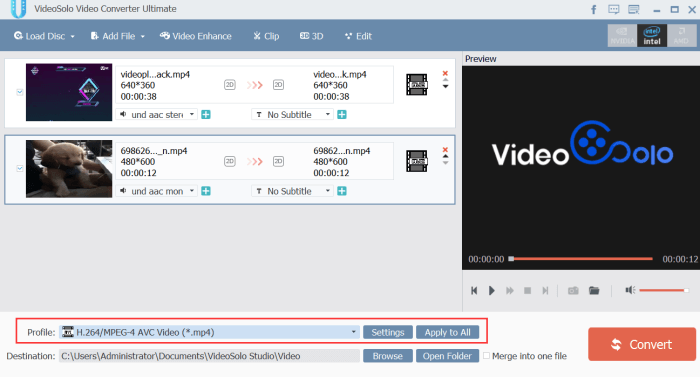Screen dimensions: 700x377
Task: Click Open Folder button
Action: coord(447,356)
